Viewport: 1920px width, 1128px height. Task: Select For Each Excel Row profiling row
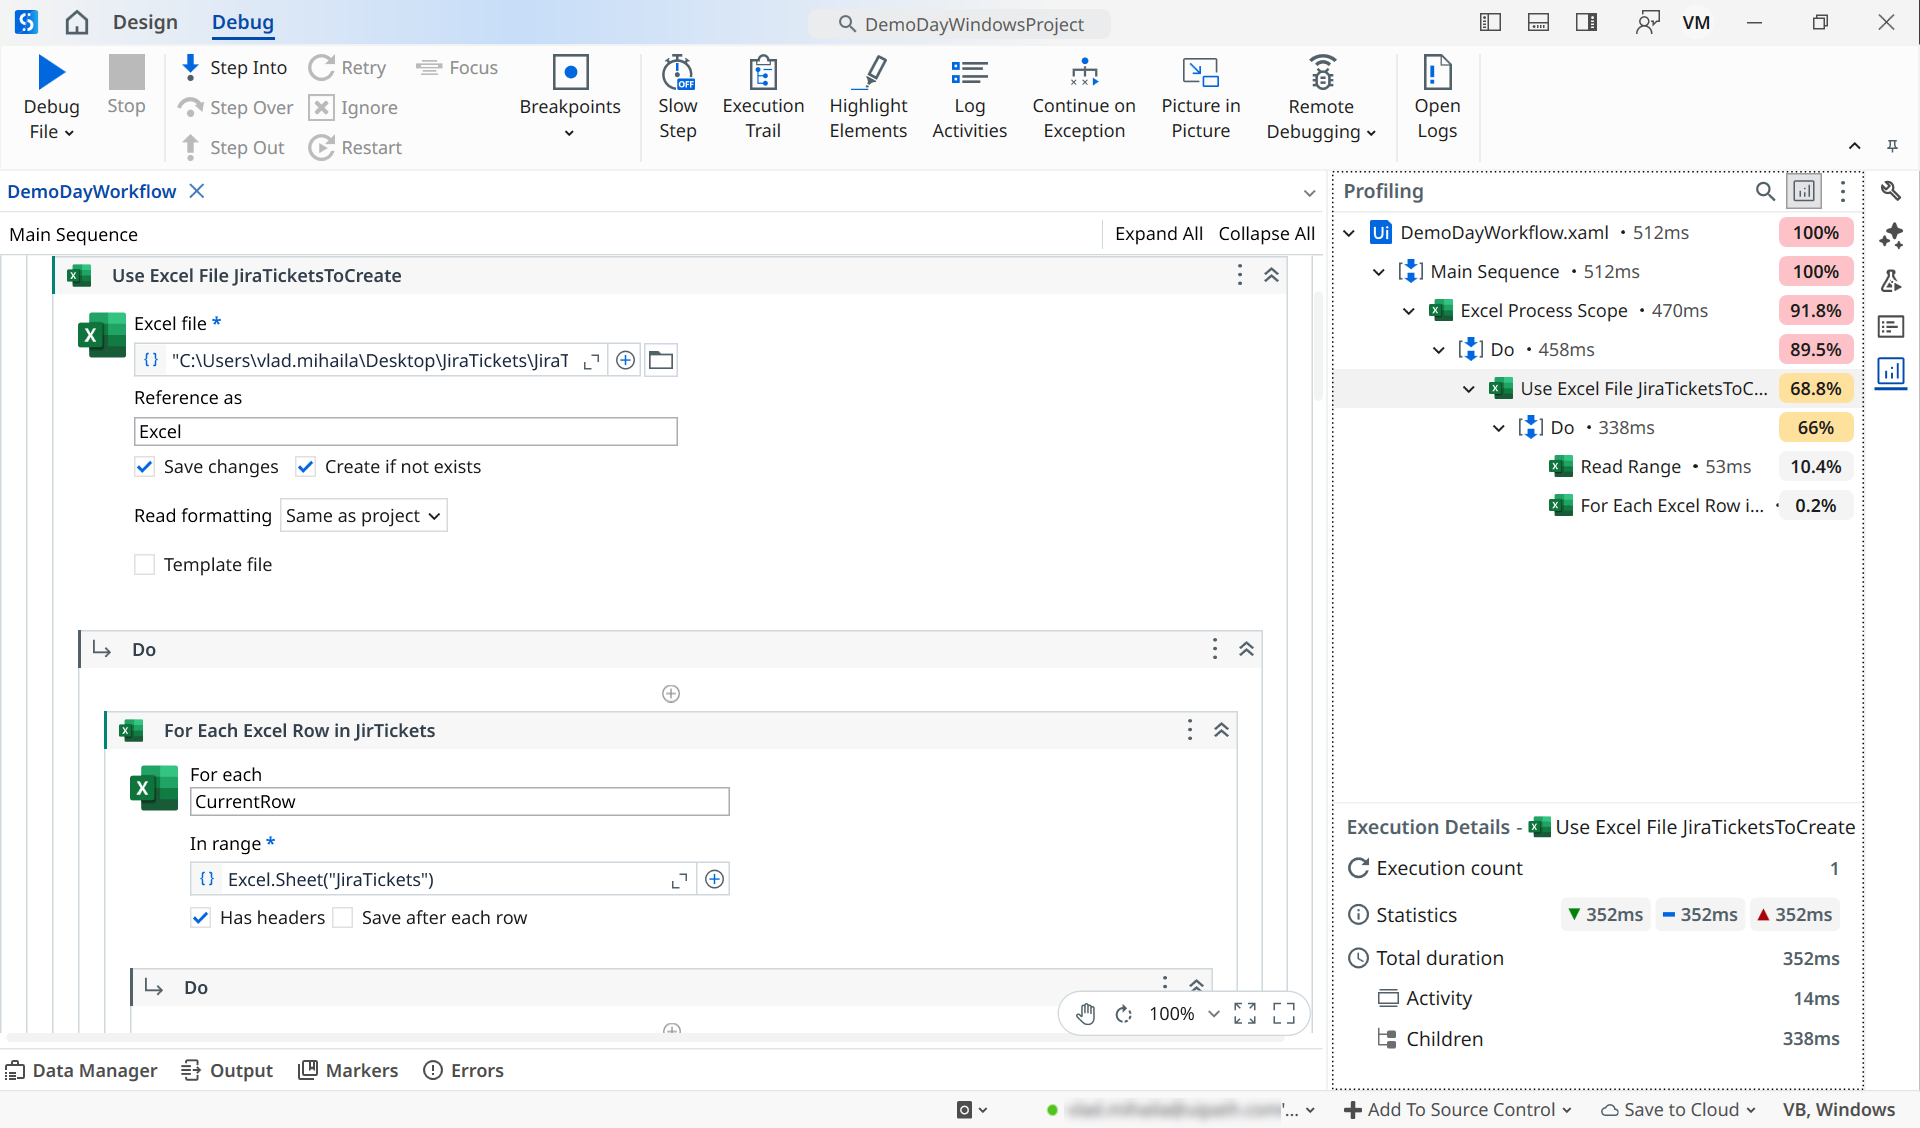pos(1598,506)
